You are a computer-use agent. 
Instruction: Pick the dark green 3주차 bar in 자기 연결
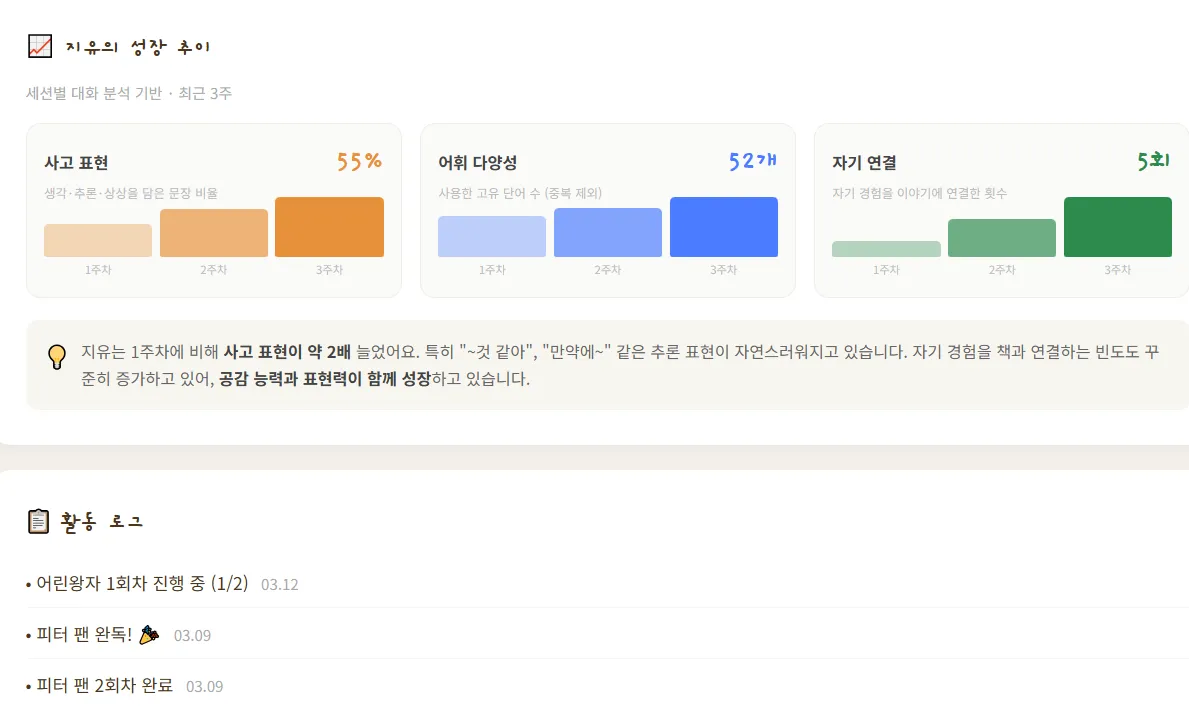coord(1117,227)
